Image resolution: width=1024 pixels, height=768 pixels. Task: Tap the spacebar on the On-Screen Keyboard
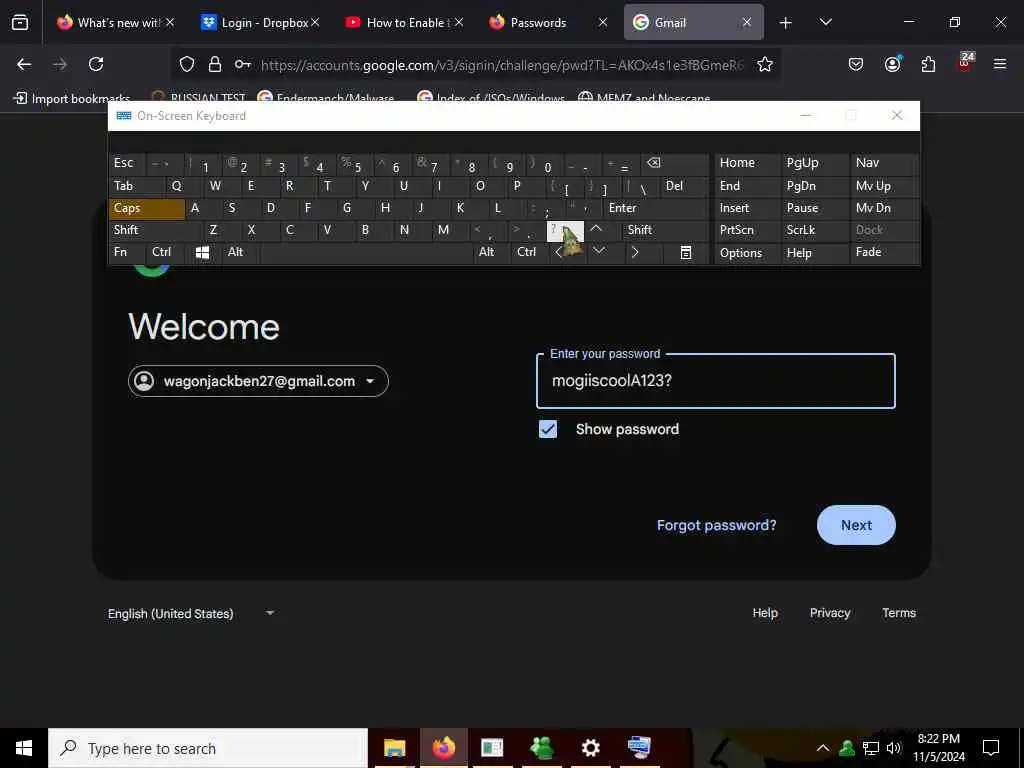(367, 253)
